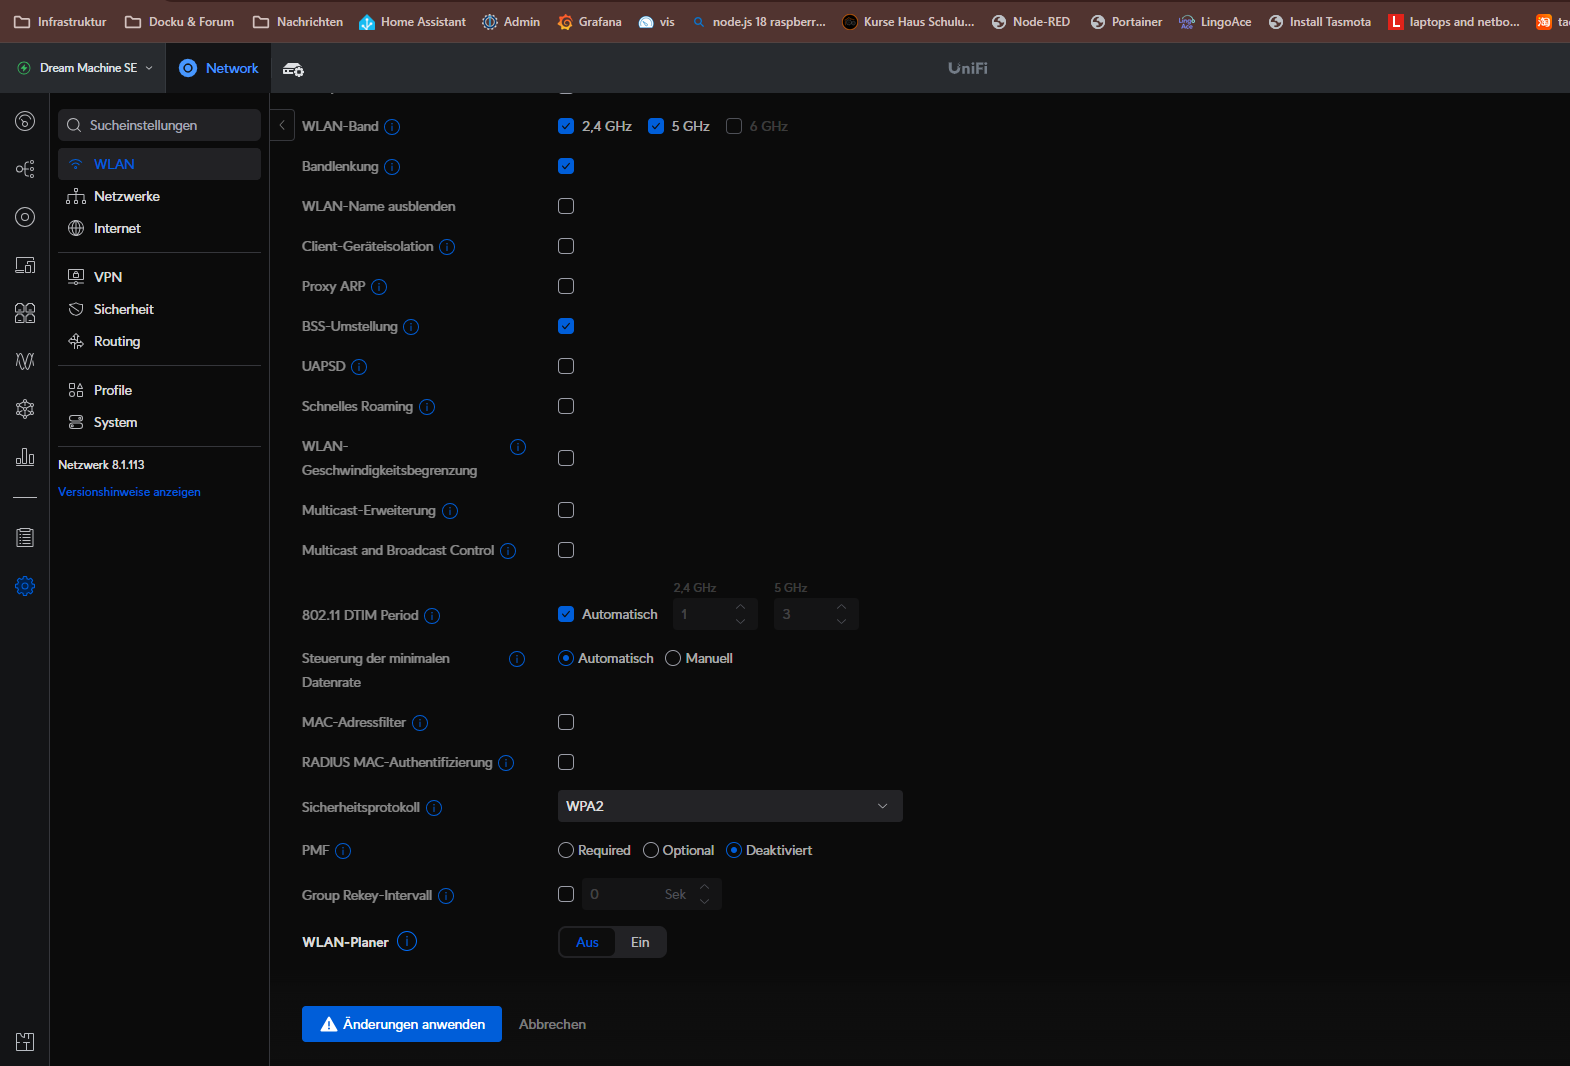Screen dimensions: 1570x1066
Task: Show info for 802.11 DTIM Period
Action: pos(432,616)
